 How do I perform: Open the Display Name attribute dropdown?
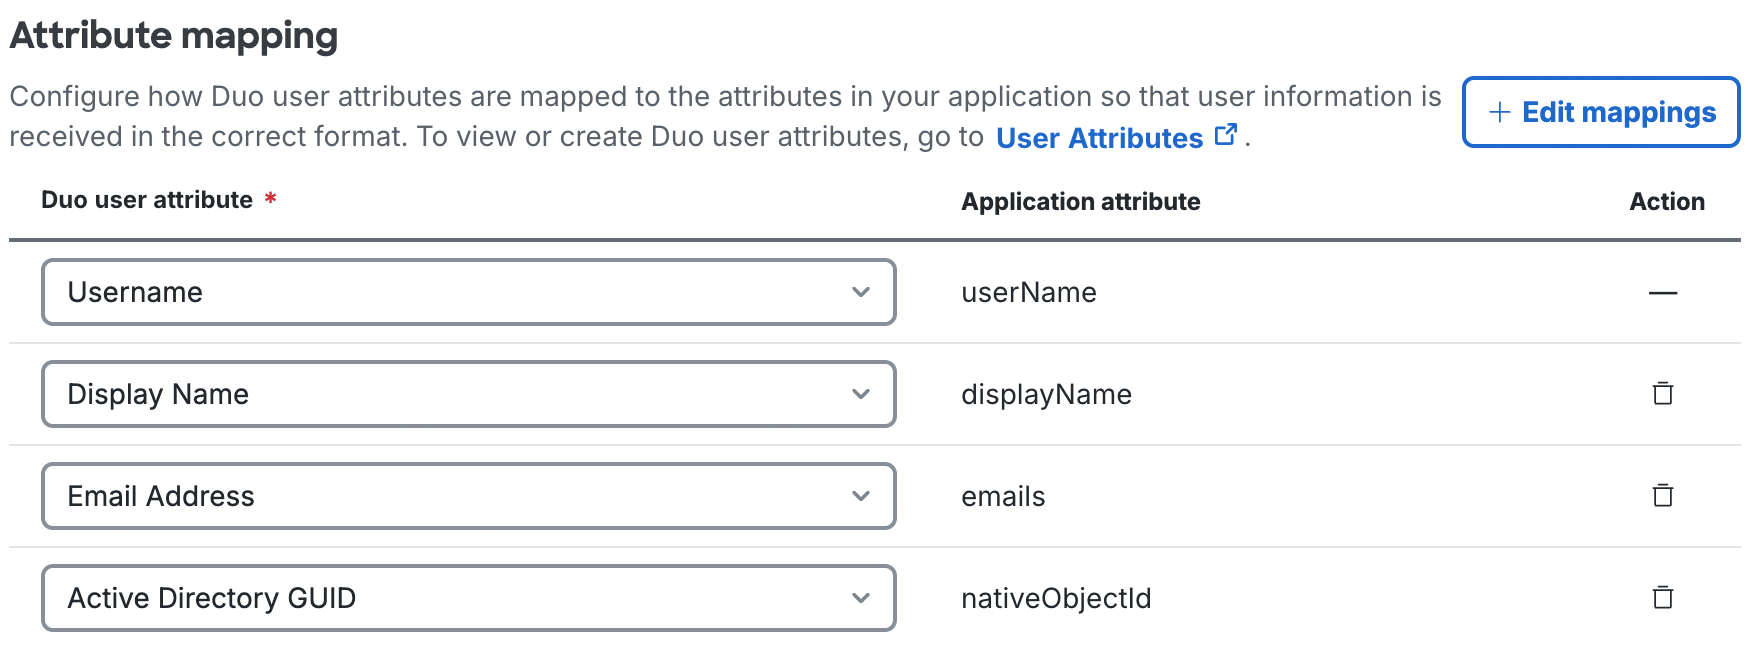click(468, 394)
